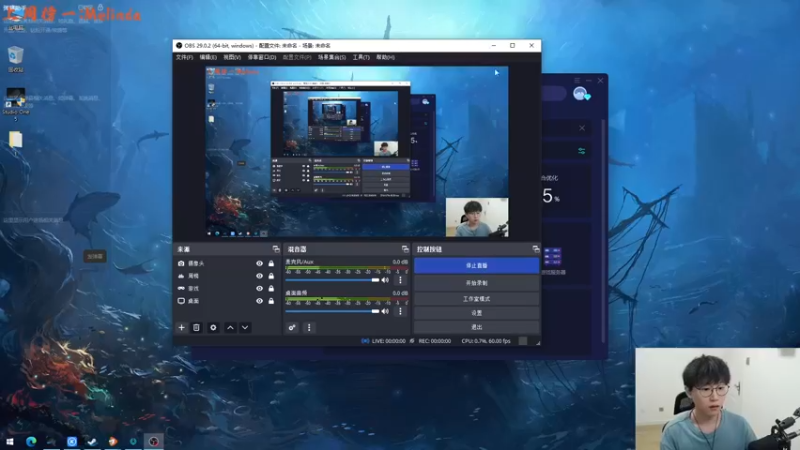Hide the game capture source via its eye icon

tap(259, 288)
